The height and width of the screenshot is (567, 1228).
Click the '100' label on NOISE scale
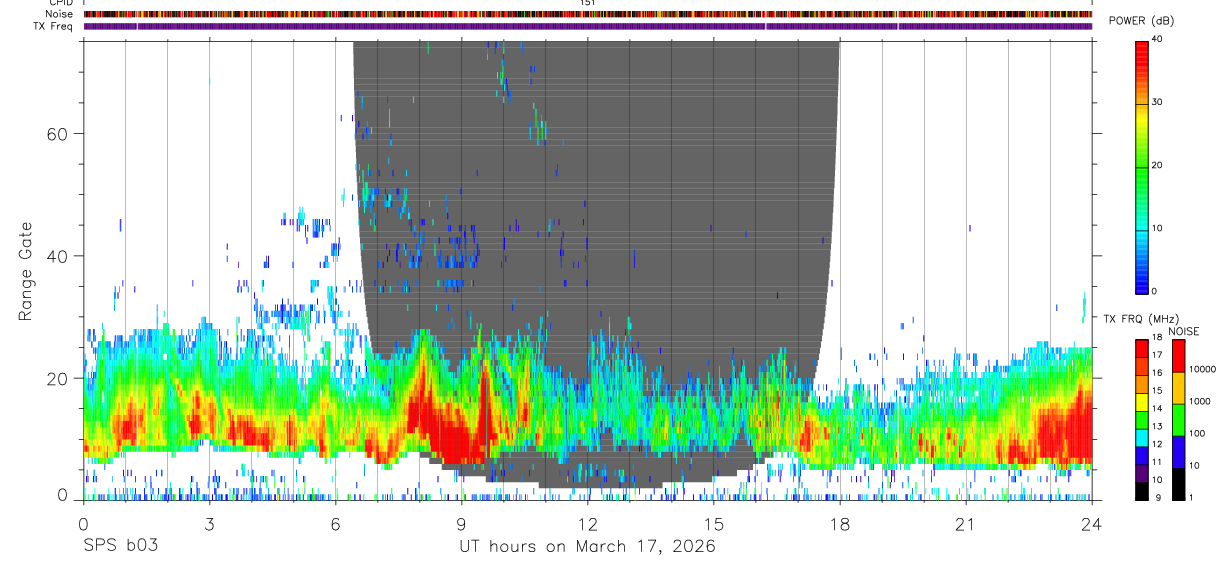pyautogui.click(x=1195, y=433)
